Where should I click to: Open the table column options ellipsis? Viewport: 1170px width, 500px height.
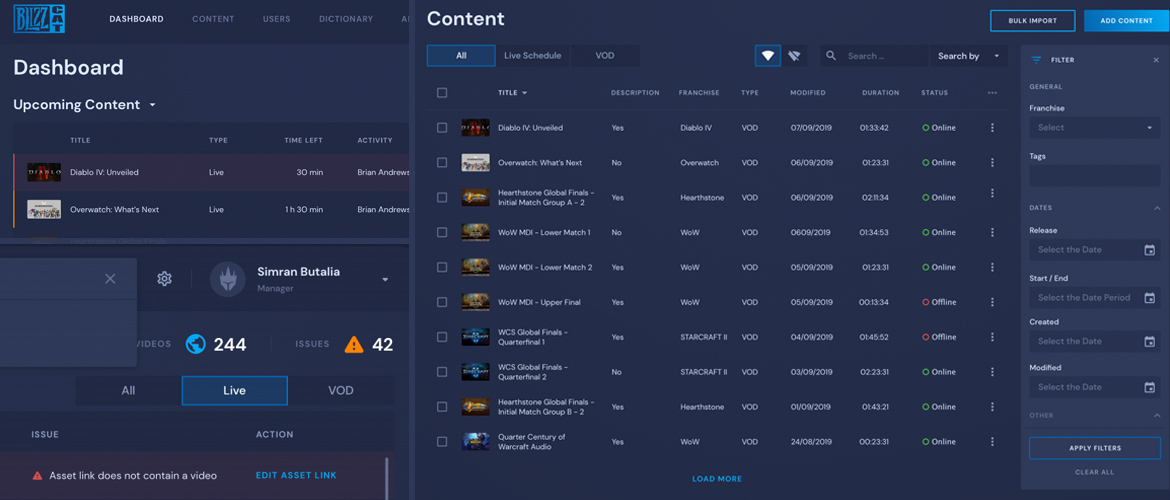pyautogui.click(x=992, y=93)
